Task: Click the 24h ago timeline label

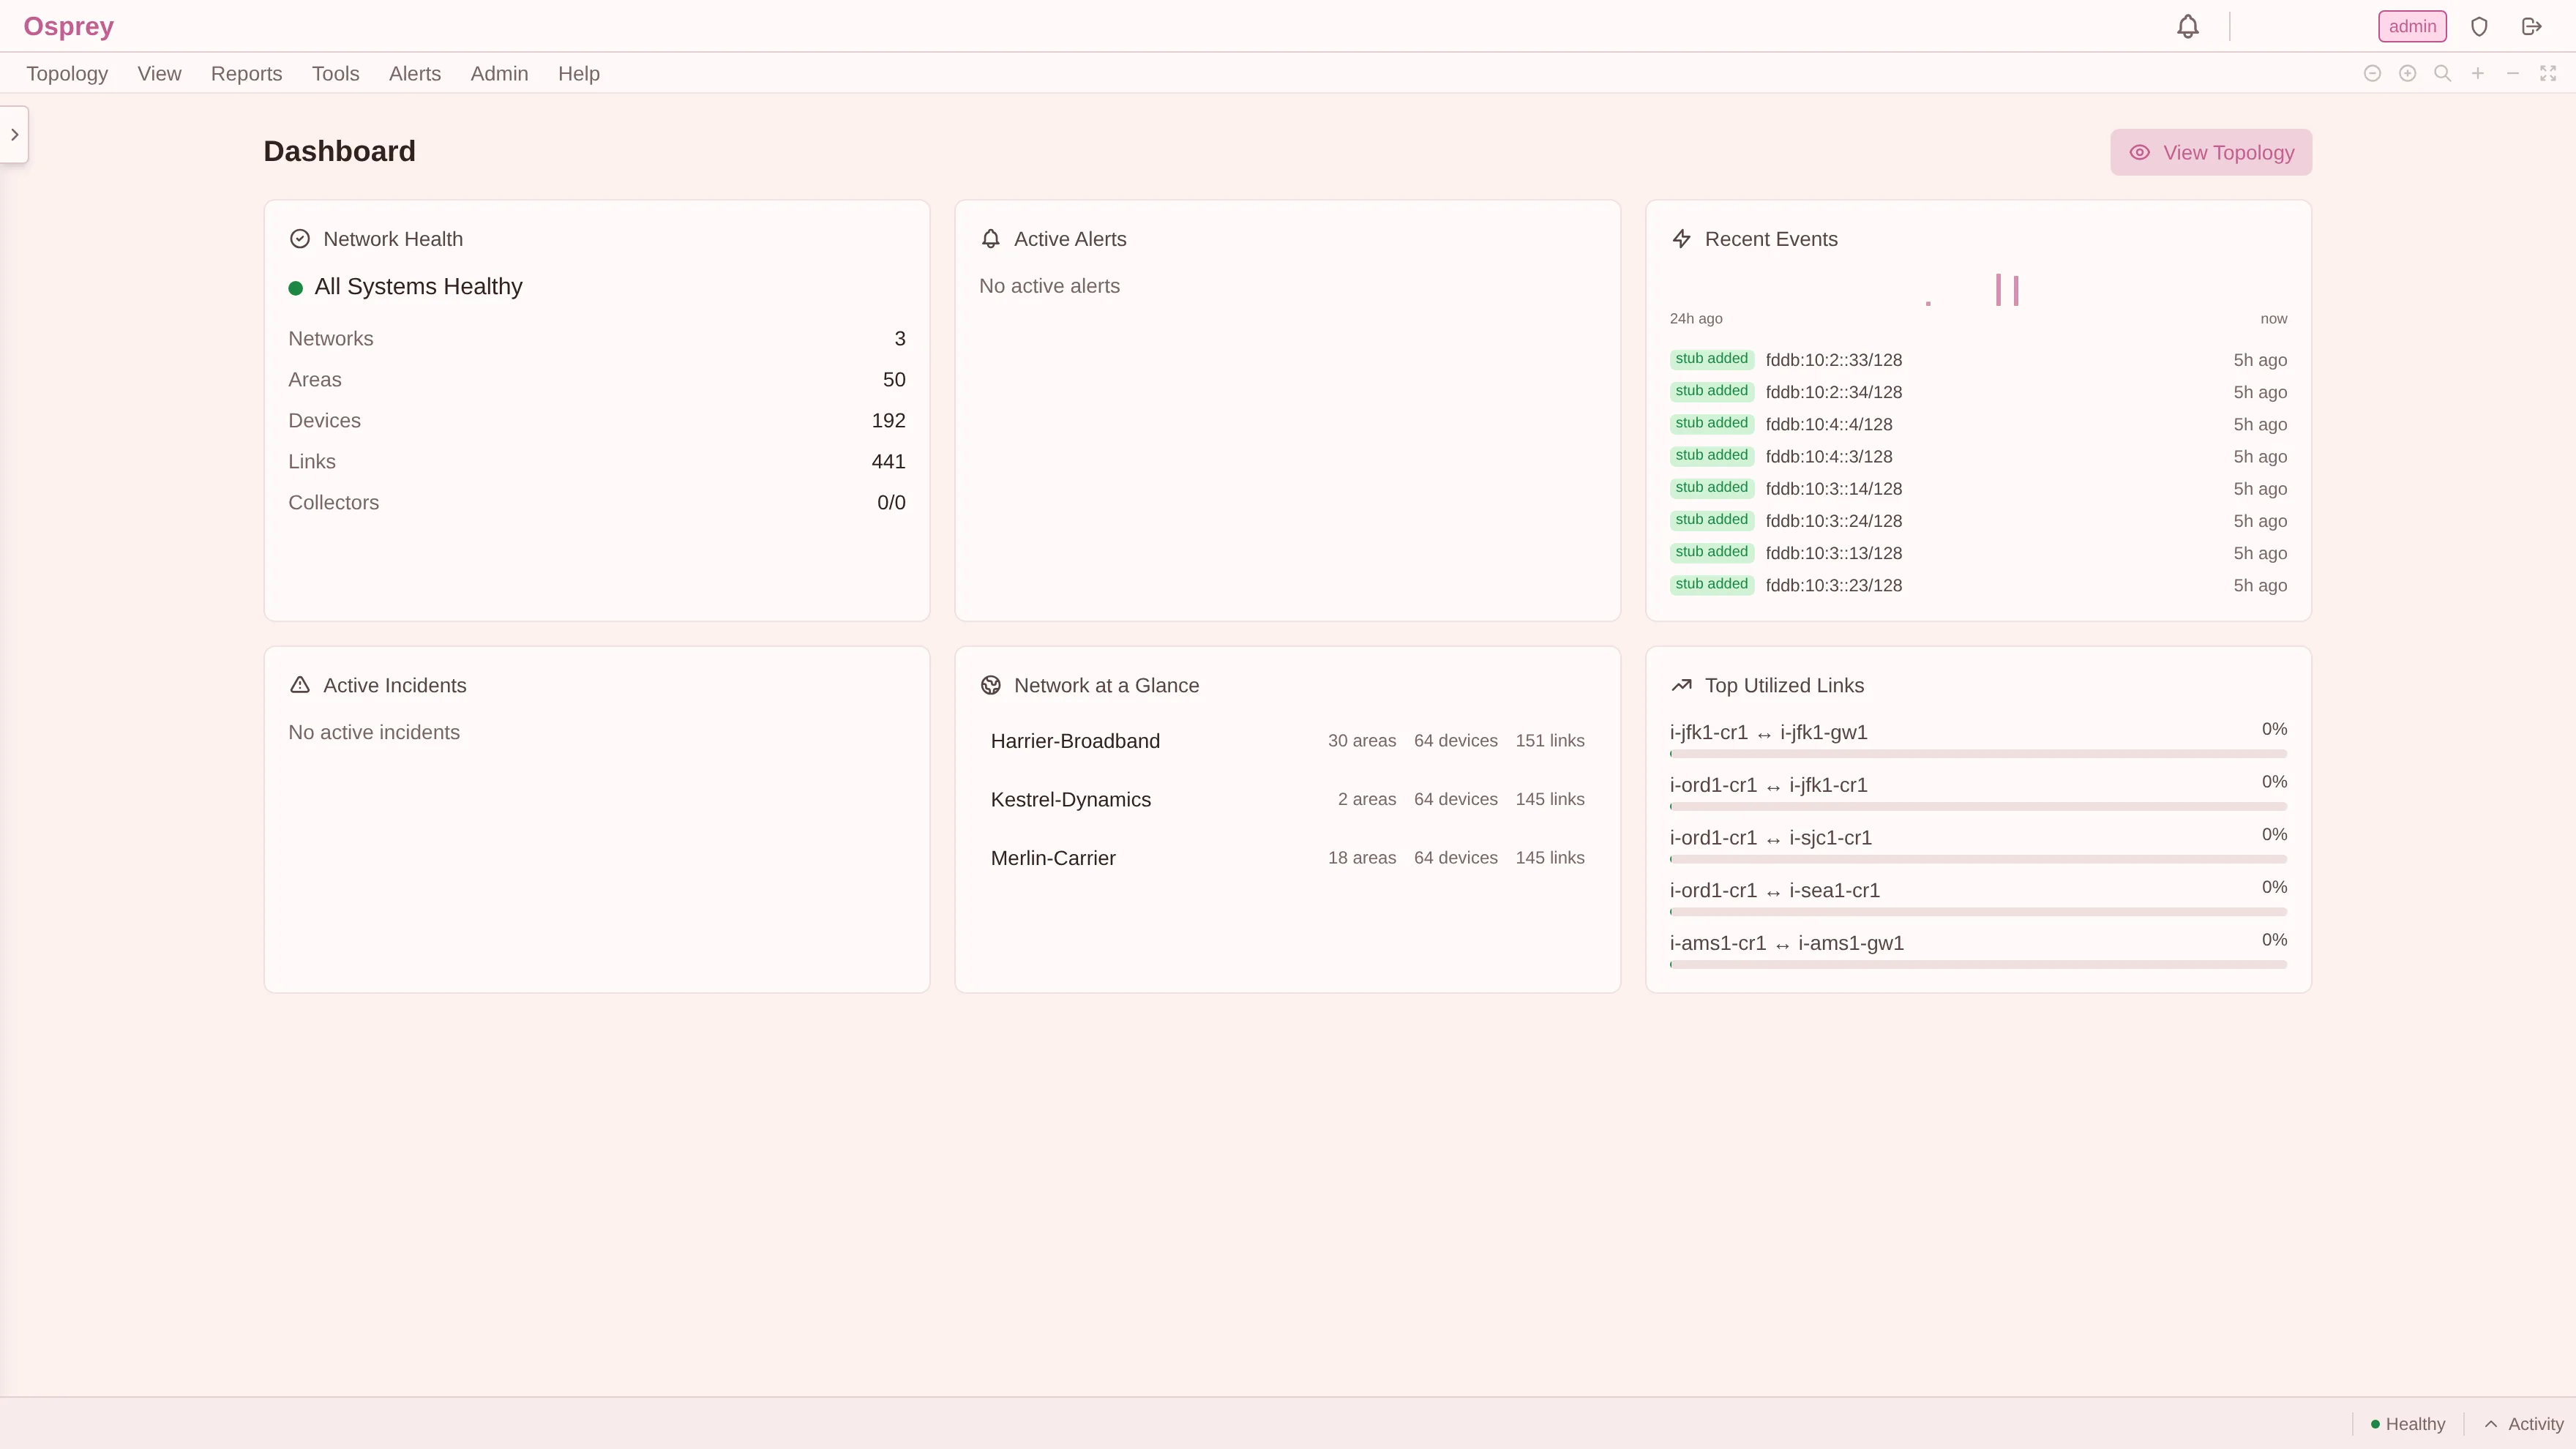Action: [x=1696, y=319]
